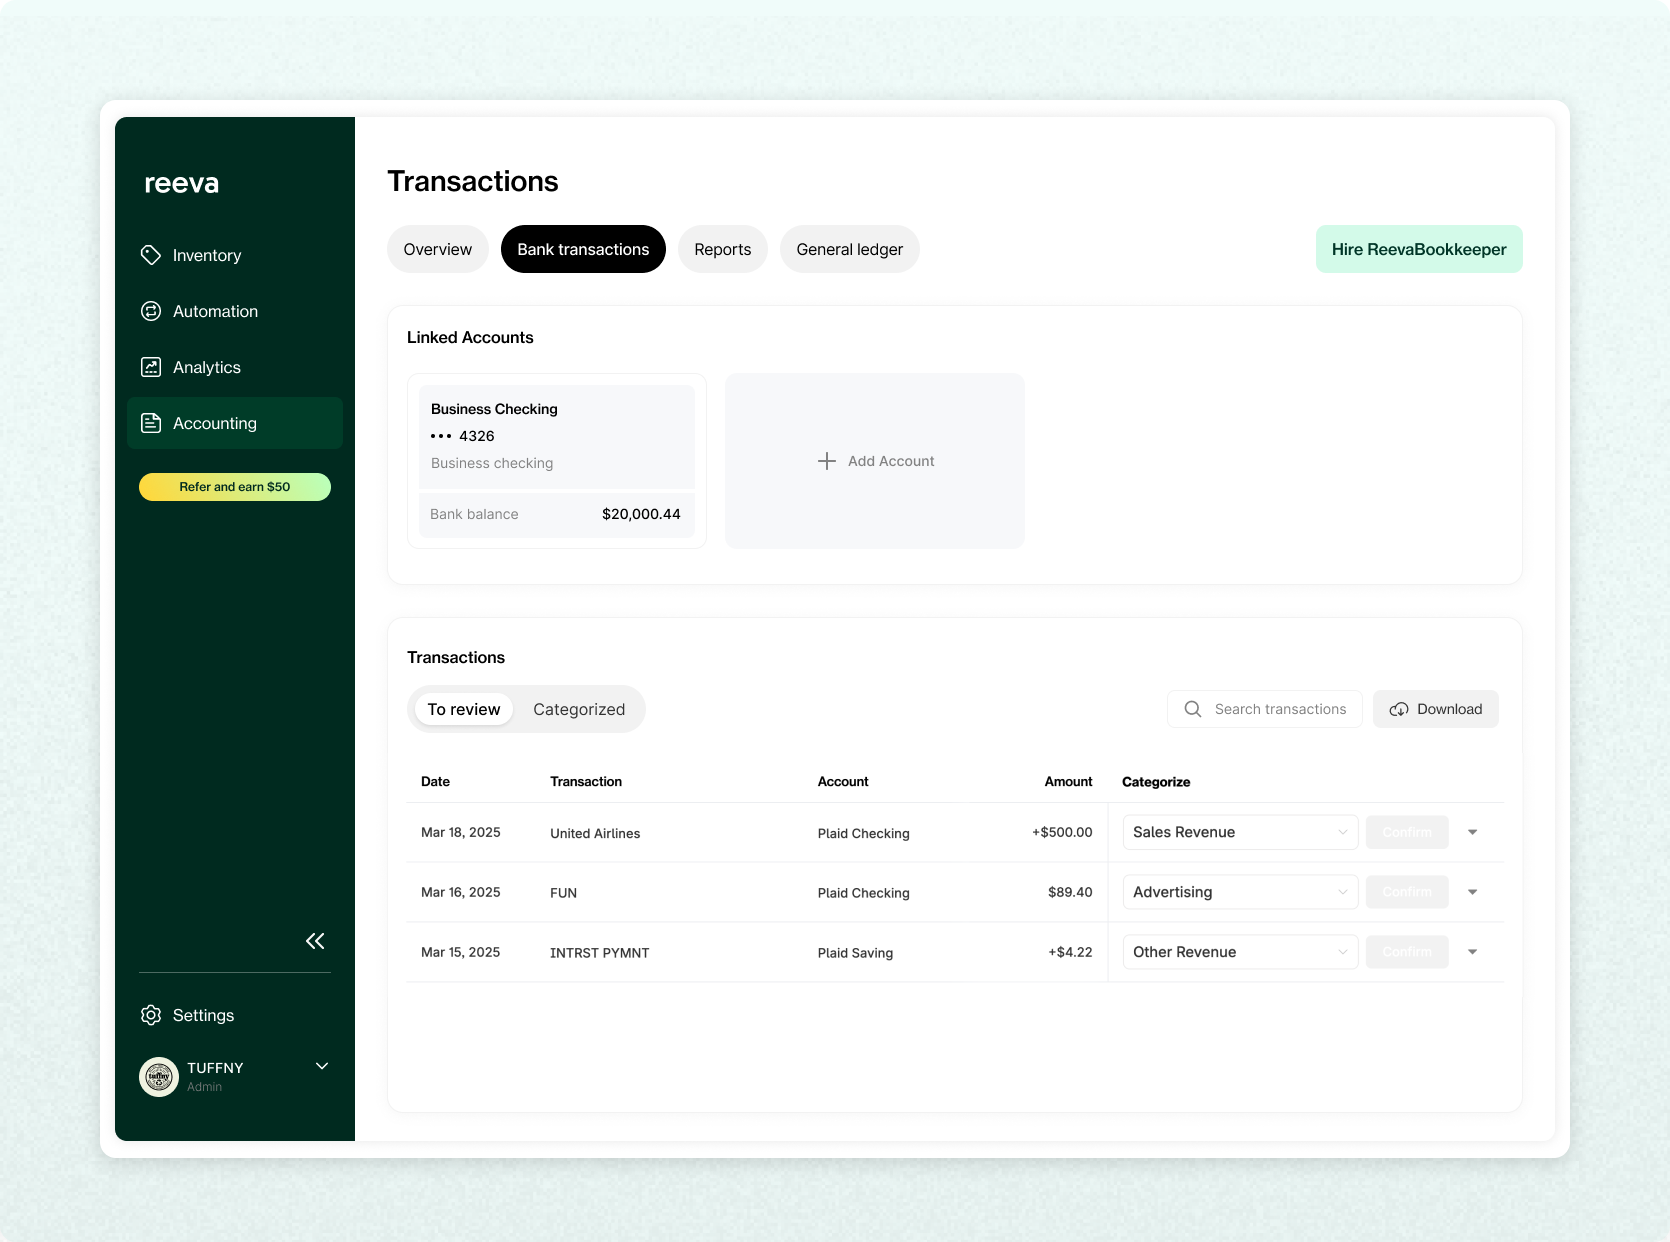Expand the INTRST PYMNT row arrow
Image resolution: width=1670 pixels, height=1242 pixels.
pos(1472,952)
